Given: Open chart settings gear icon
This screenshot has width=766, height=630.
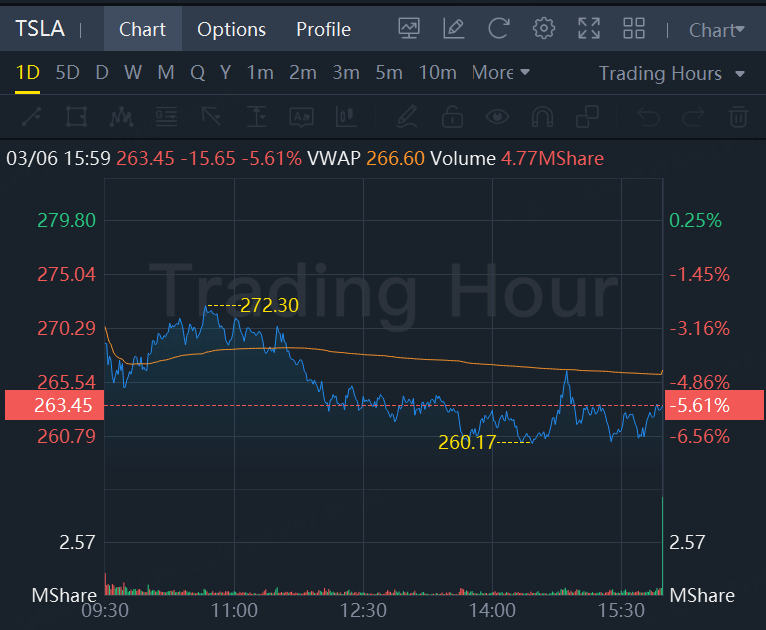Looking at the screenshot, I should pos(544,28).
